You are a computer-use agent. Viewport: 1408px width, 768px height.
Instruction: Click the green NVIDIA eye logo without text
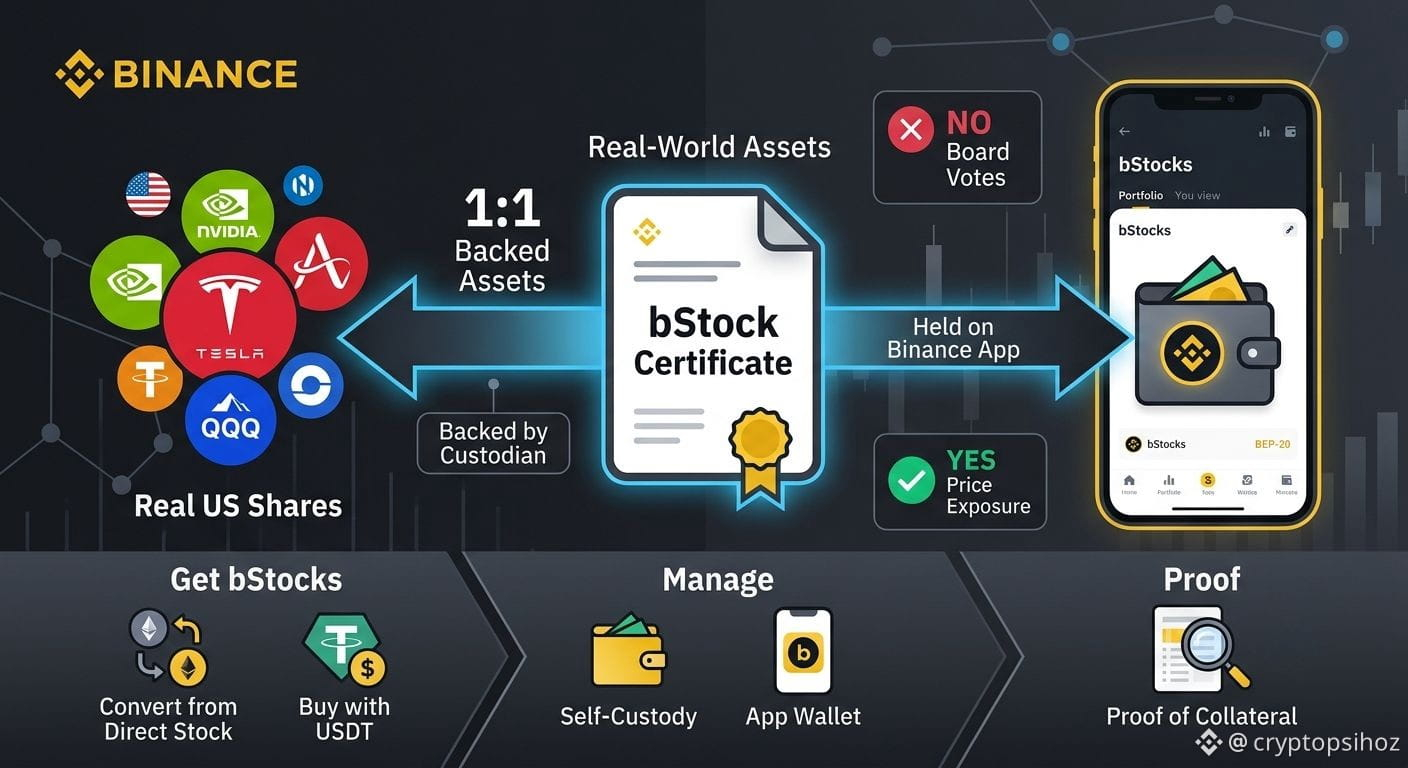(135, 283)
